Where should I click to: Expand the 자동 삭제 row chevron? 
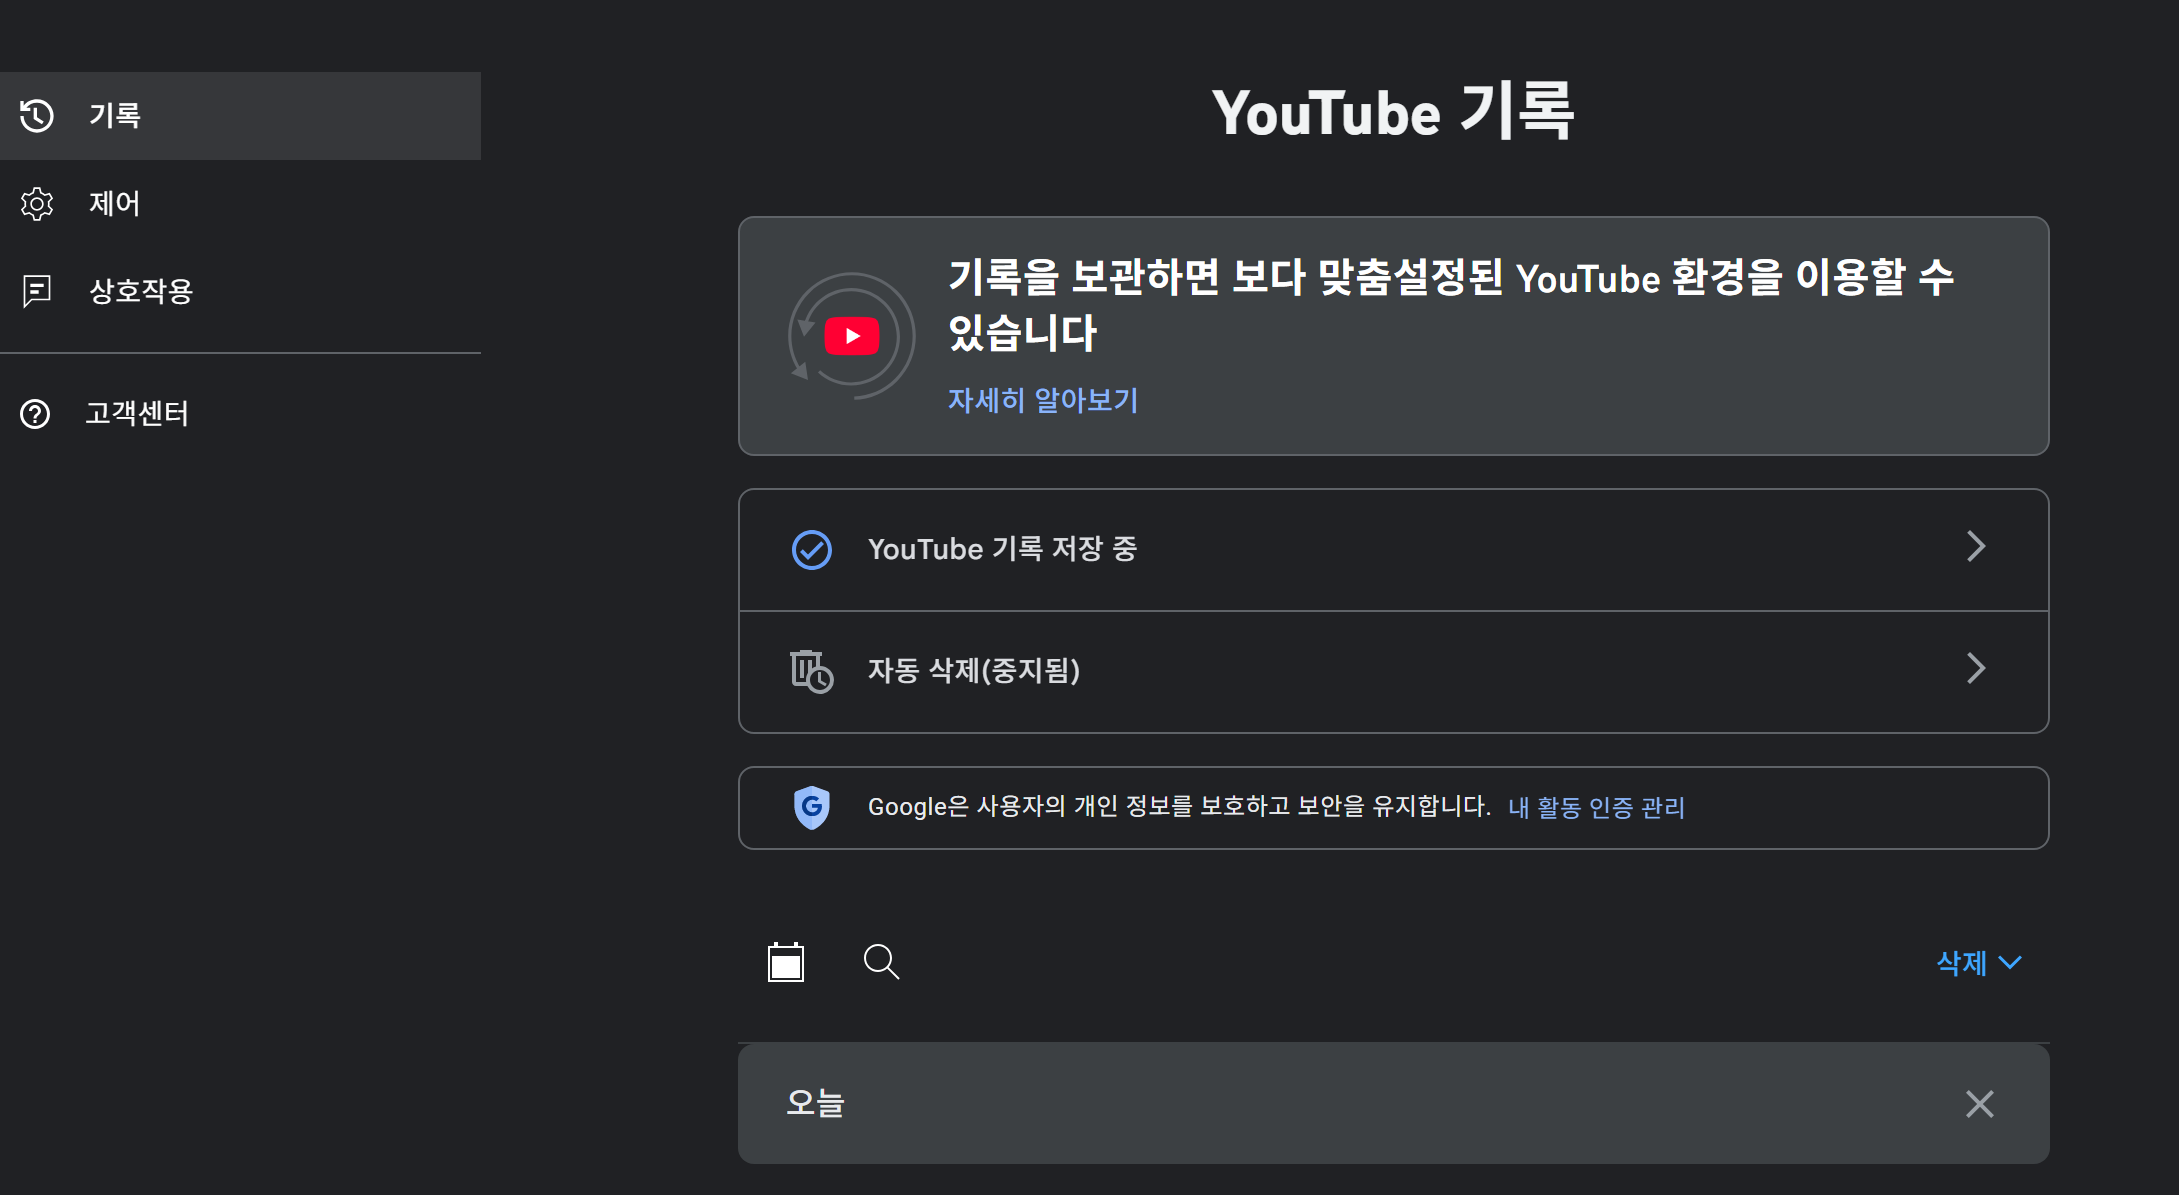click(x=1976, y=670)
